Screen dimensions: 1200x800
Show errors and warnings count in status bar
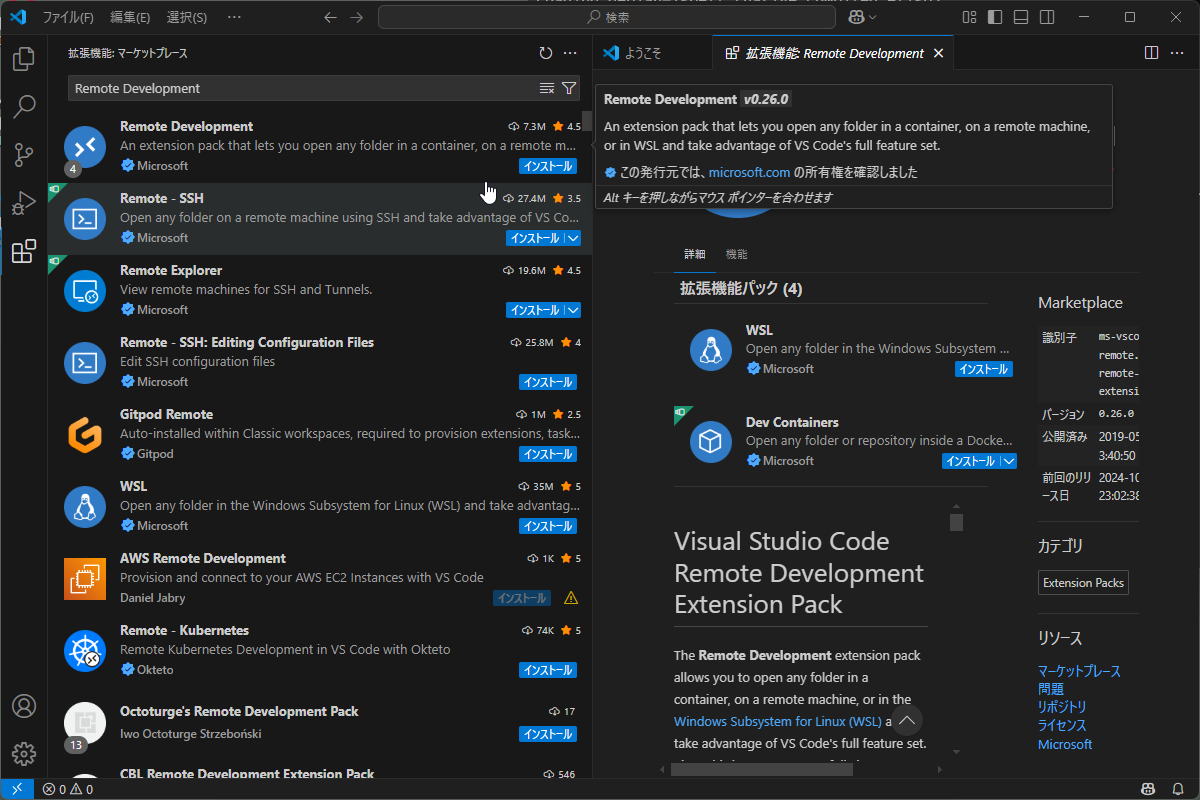[x=67, y=789]
